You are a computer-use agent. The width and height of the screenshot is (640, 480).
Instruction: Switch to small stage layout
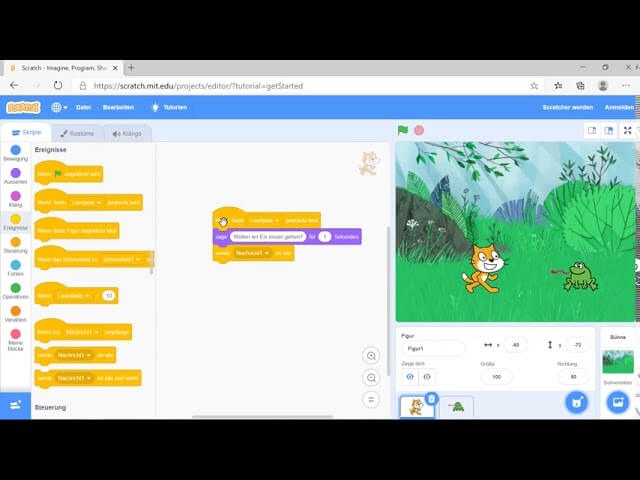coord(592,131)
